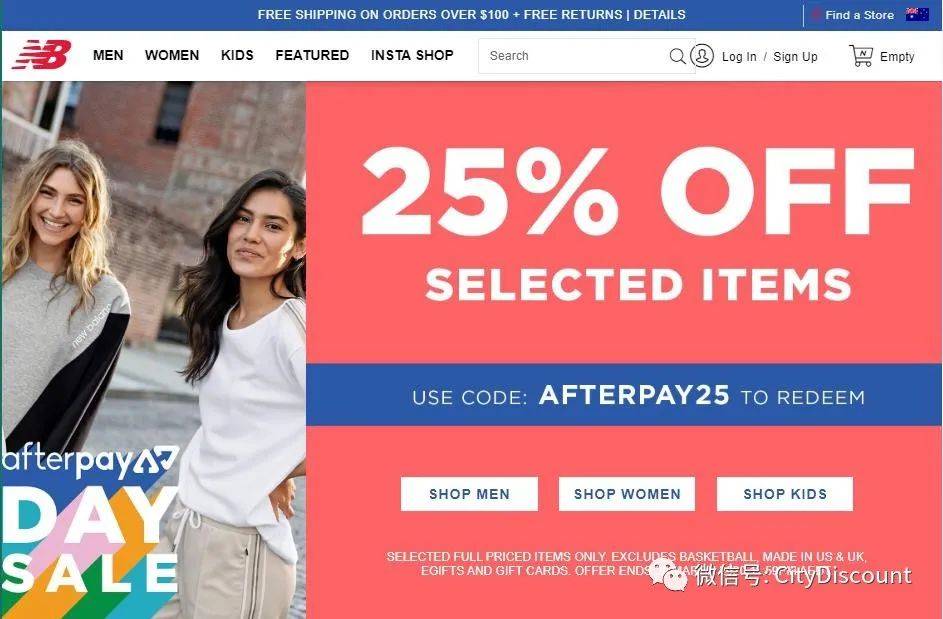Click the SHOP KIDS button

(785, 494)
